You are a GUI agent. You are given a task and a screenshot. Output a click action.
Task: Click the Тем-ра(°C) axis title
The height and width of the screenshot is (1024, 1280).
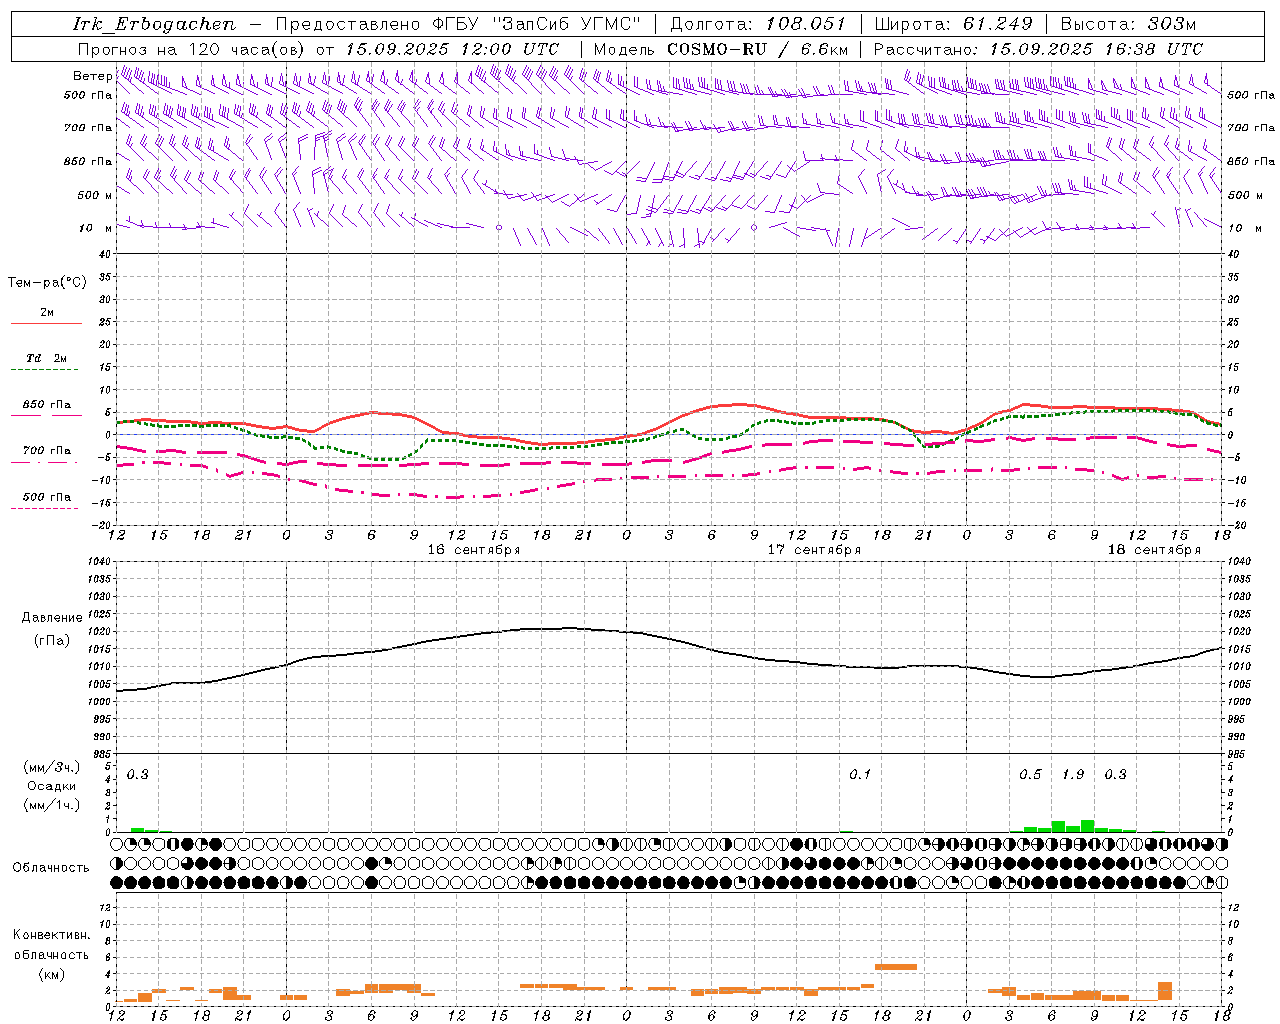point(47,283)
